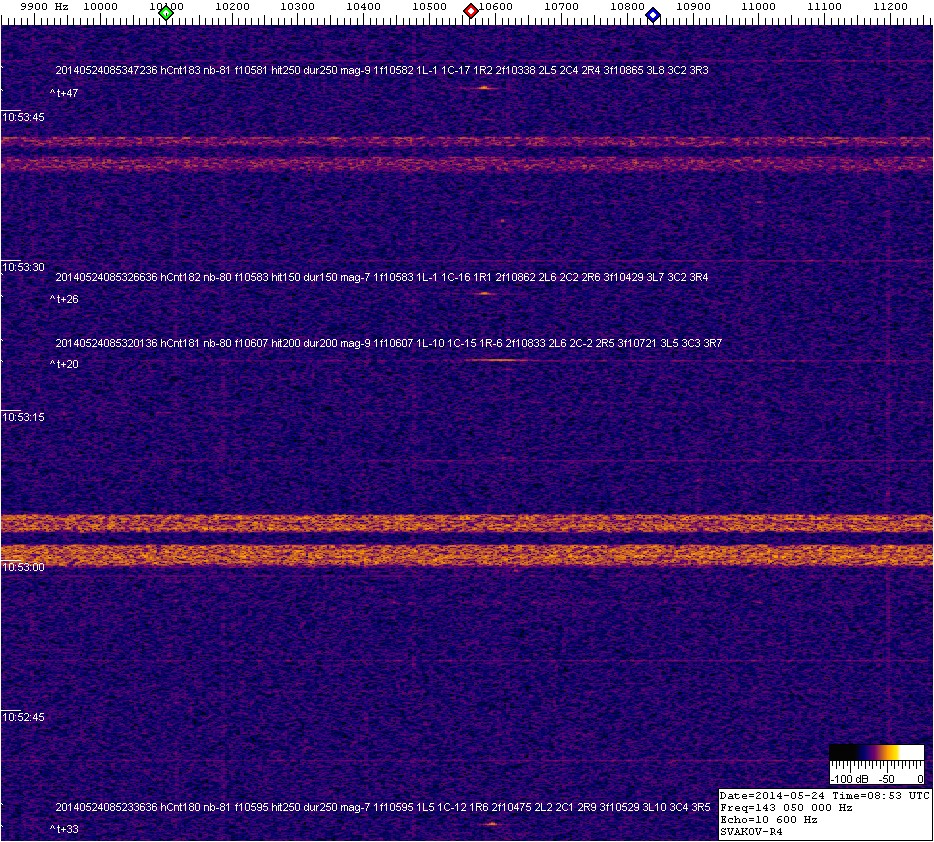Select the red diamond frequency marker
934x842 pixels.
(470, 11)
